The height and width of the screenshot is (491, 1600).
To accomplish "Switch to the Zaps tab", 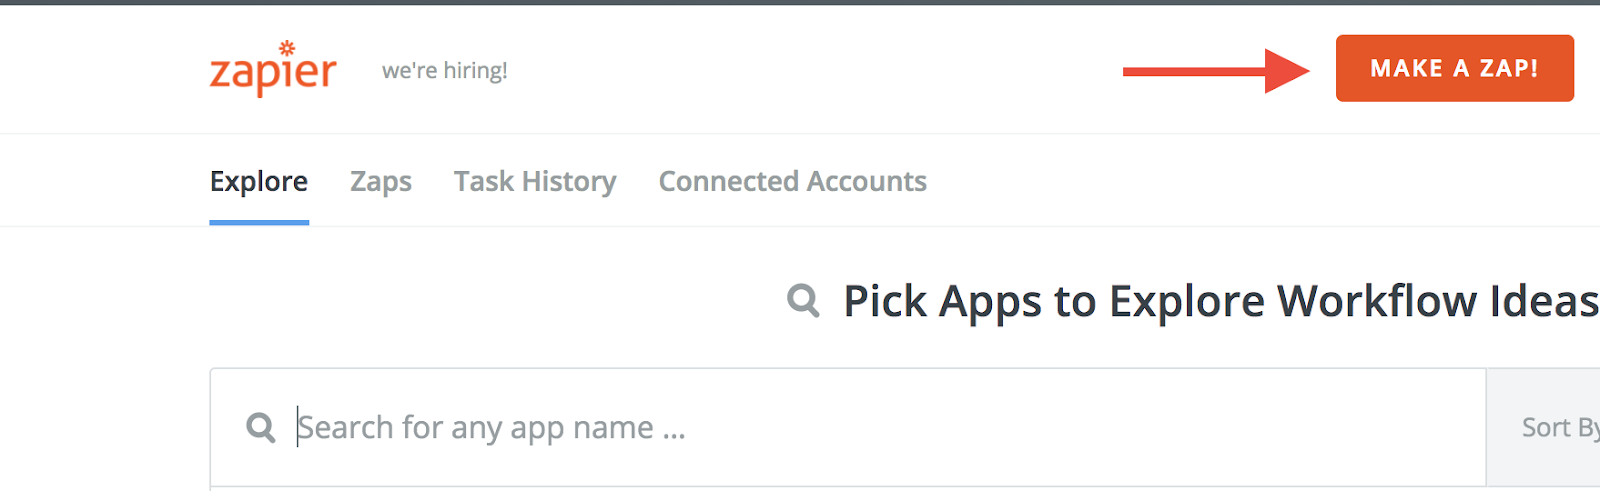I will click(380, 181).
